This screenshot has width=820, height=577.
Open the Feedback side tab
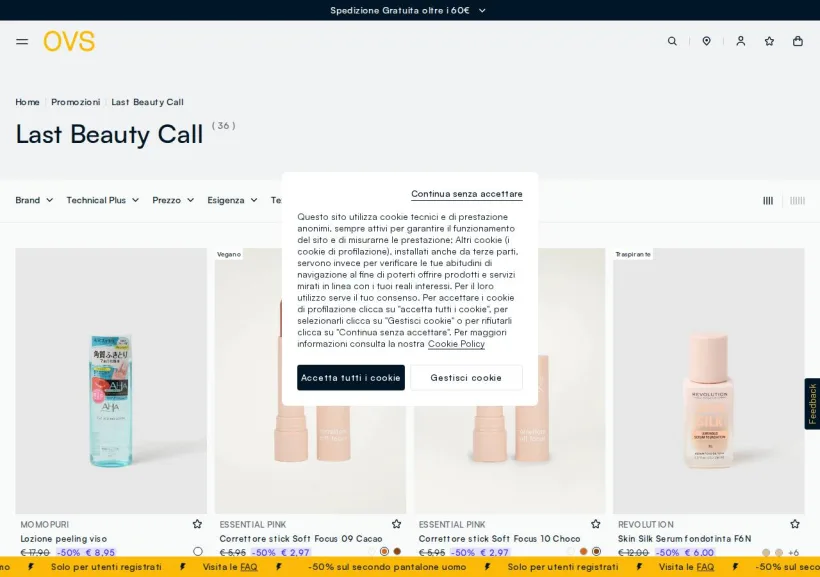point(812,404)
